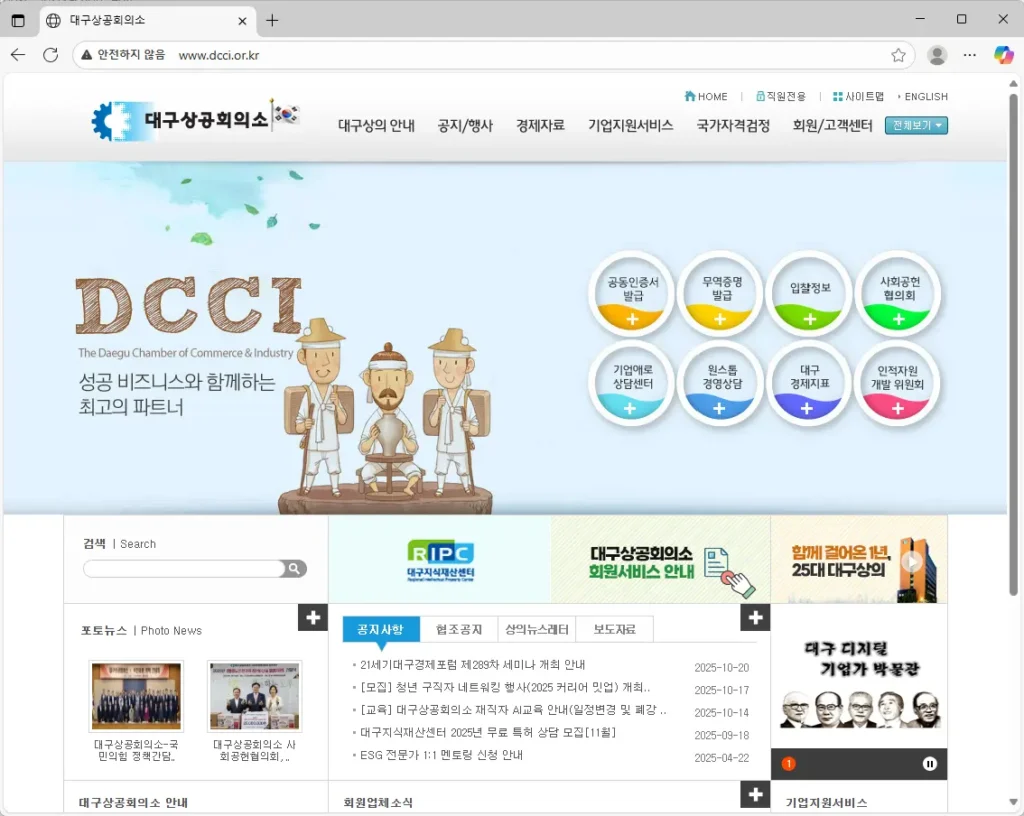Open the 기업지원서비스 menu item
The image size is (1024, 816).
pos(630,126)
